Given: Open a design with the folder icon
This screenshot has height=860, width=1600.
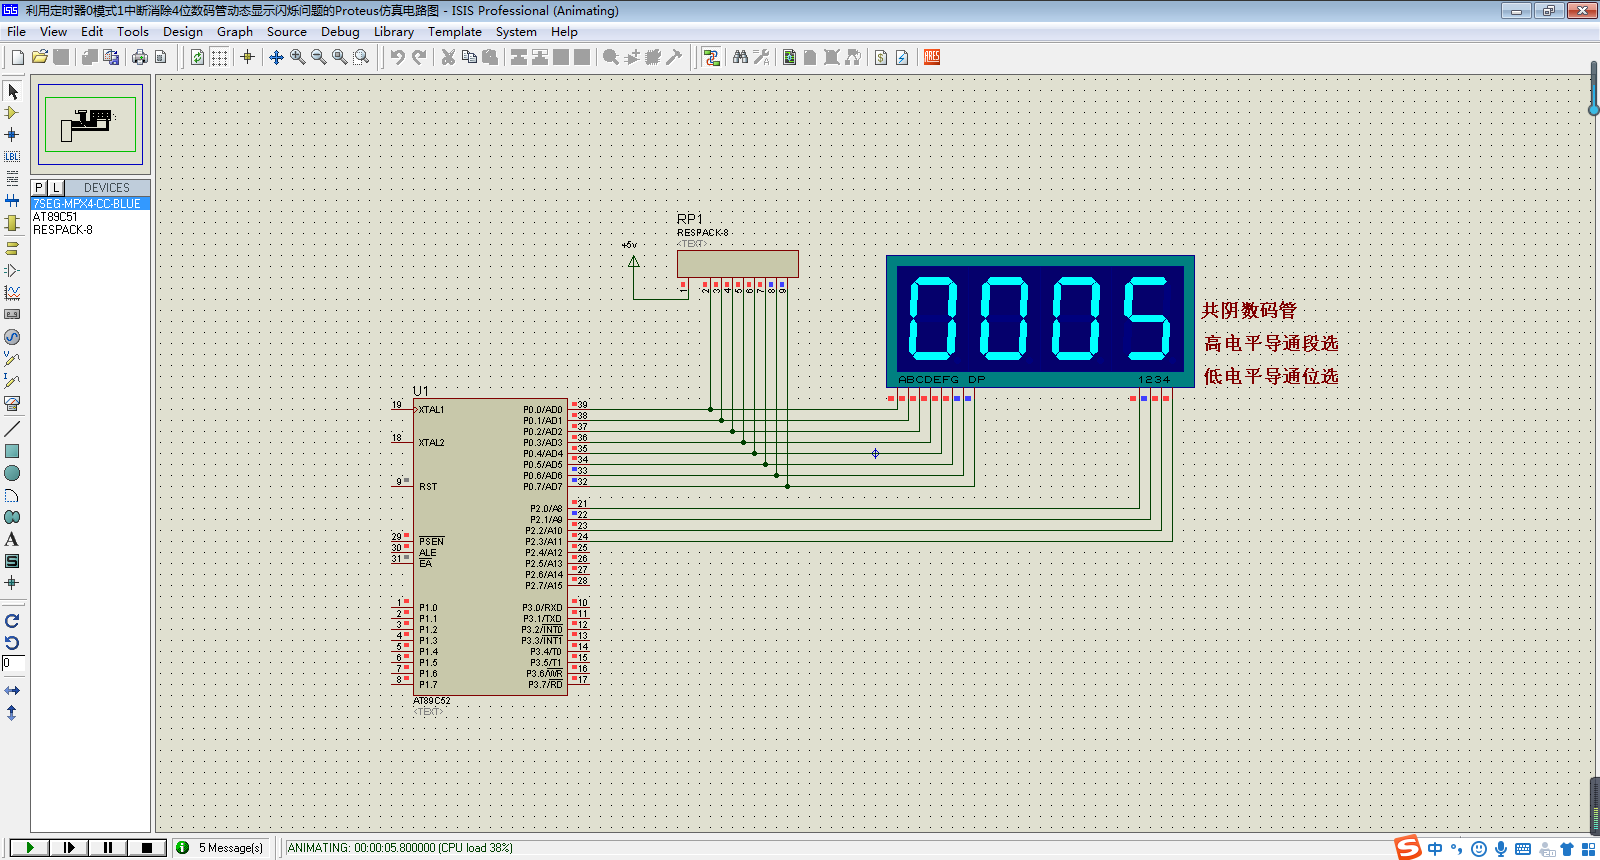Looking at the screenshot, I should pos(40,57).
